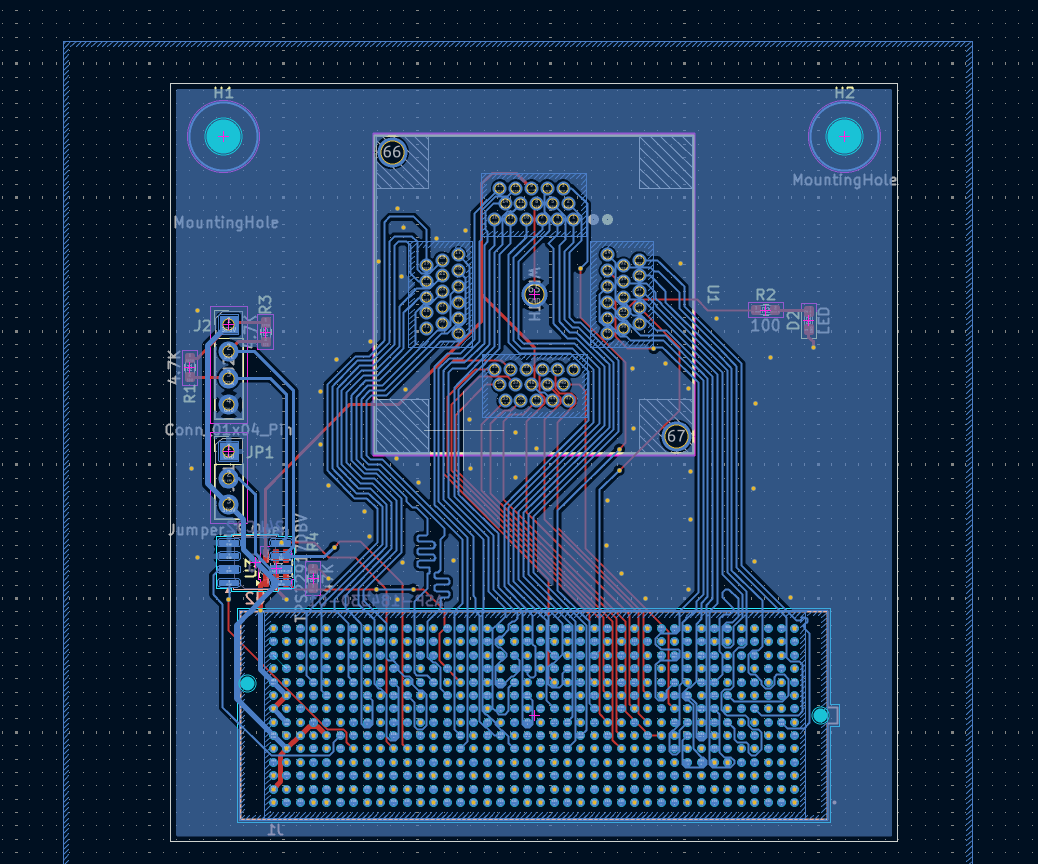Screen dimensions: 1038x864
Task: Select pin 1 square pad of J2
Action: [x=228, y=324]
